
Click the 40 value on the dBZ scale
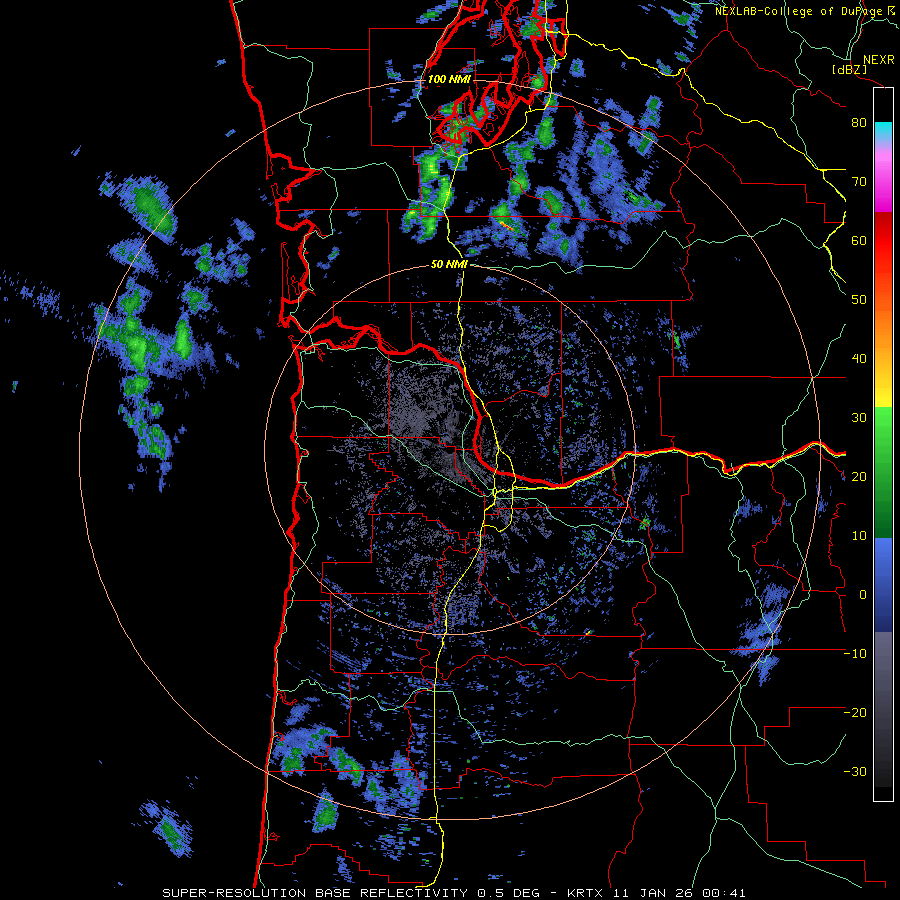click(x=859, y=359)
